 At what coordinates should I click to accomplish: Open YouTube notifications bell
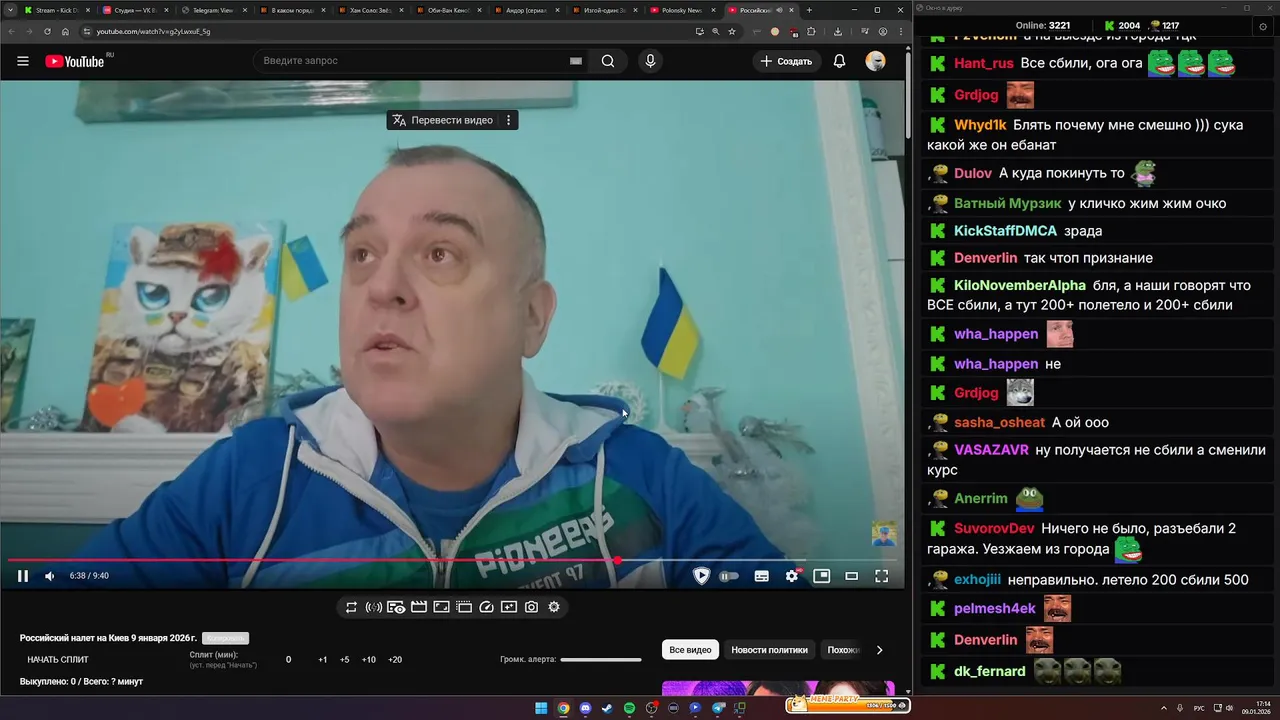pos(839,61)
